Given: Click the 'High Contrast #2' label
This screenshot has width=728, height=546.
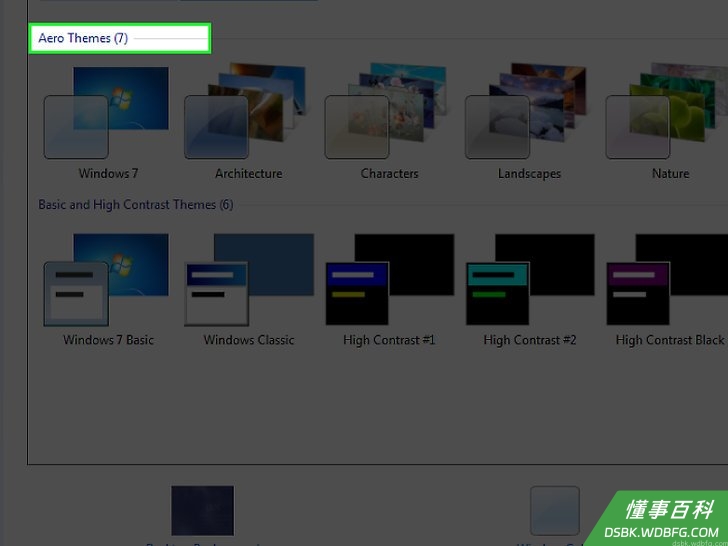Looking at the screenshot, I should pyautogui.click(x=530, y=340).
